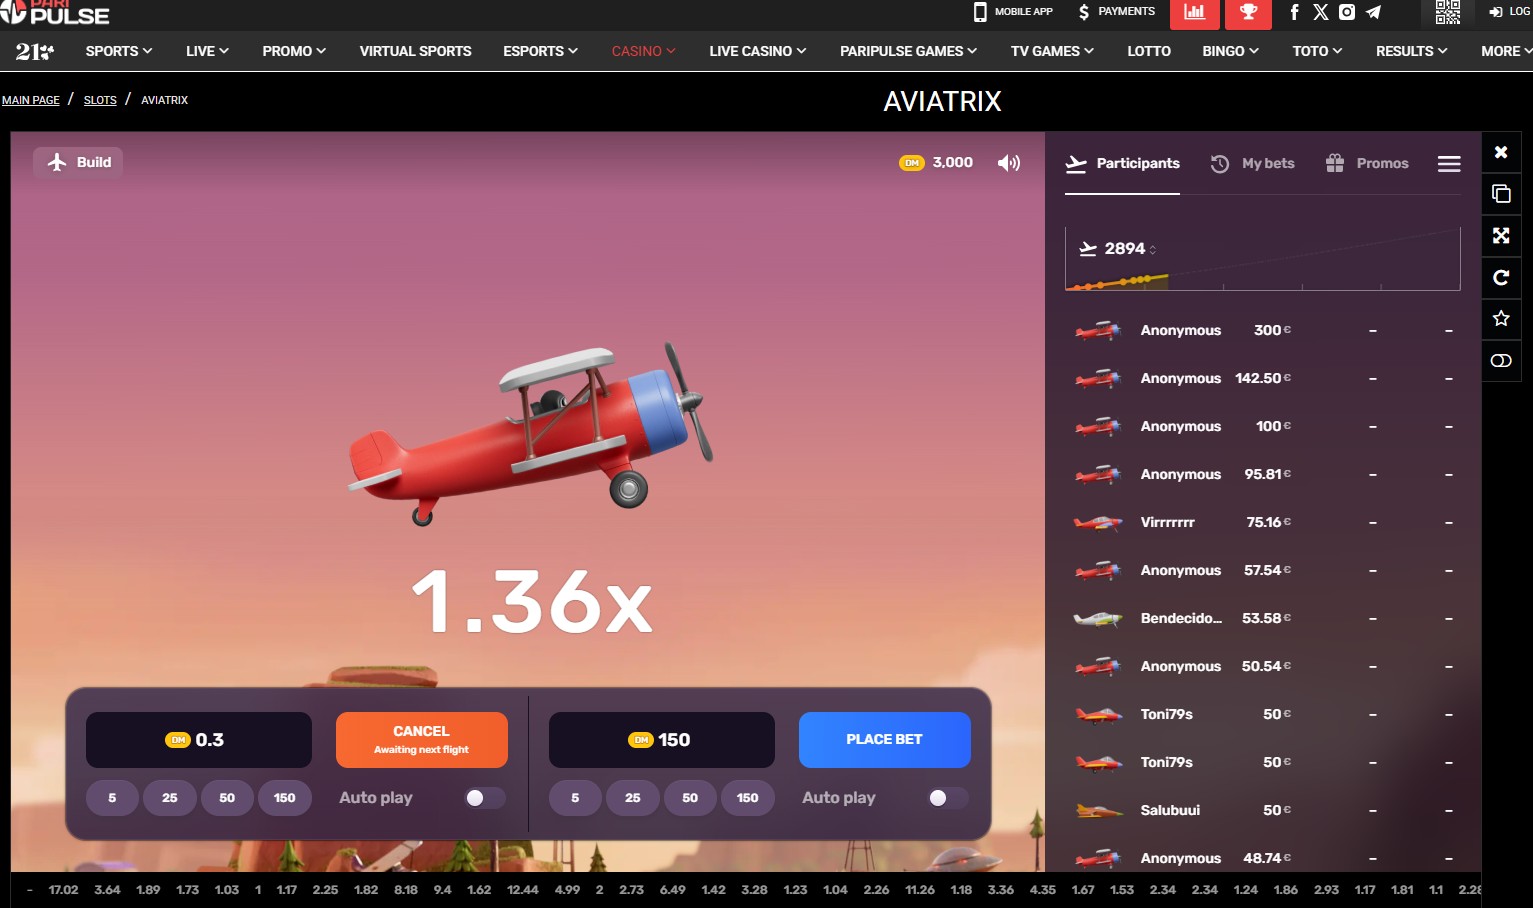Click the statistics bar chart icon
Screen dimensions: 1533x908
(x=1194, y=13)
